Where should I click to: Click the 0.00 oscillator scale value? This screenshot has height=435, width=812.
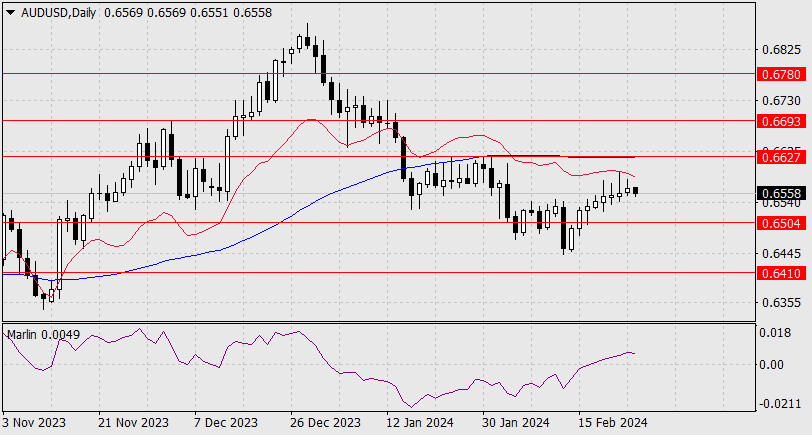tap(772, 365)
